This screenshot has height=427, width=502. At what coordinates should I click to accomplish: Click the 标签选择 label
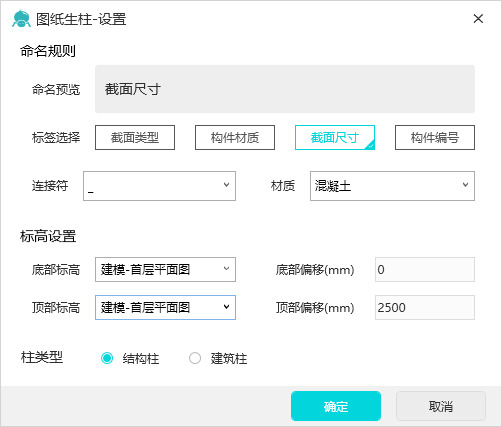coord(56,137)
